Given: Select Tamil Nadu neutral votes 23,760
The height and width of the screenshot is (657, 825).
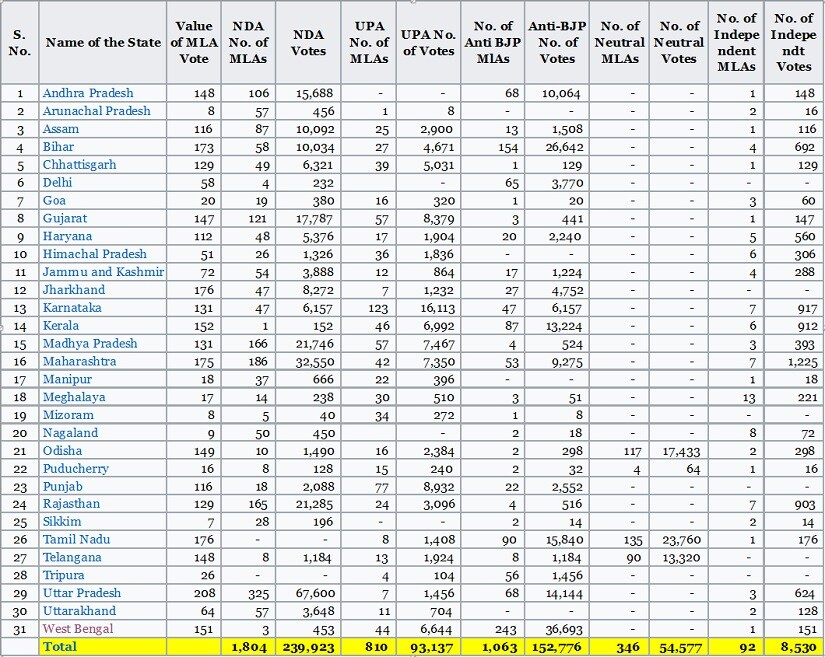Looking at the screenshot, I should click(681, 540).
